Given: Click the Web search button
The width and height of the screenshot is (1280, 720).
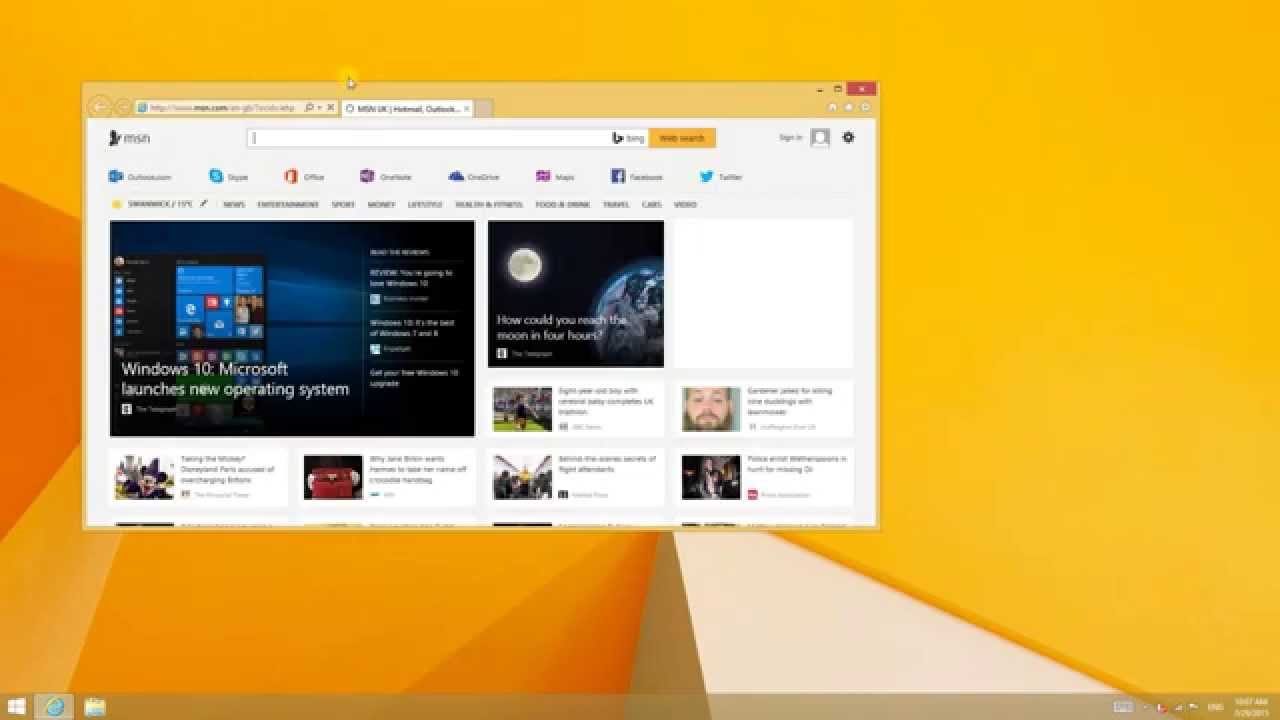Looking at the screenshot, I should click(x=682, y=138).
